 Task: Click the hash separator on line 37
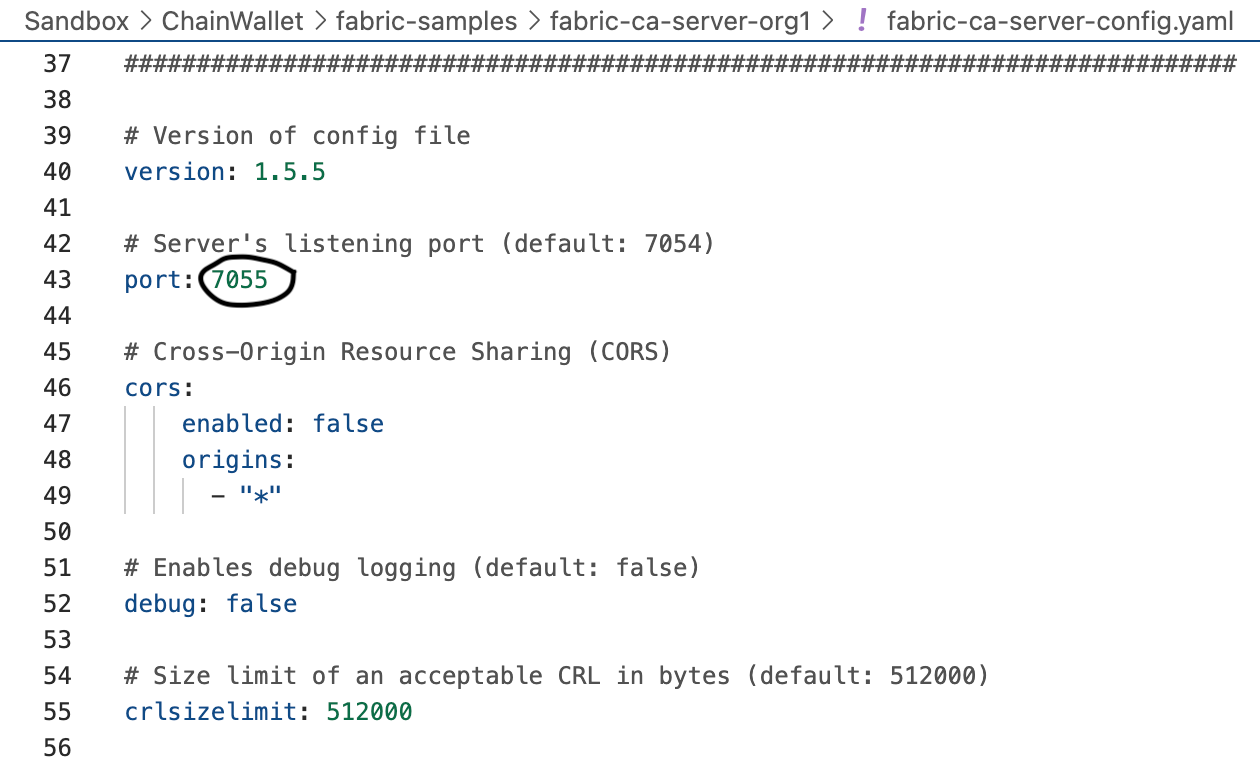(680, 64)
